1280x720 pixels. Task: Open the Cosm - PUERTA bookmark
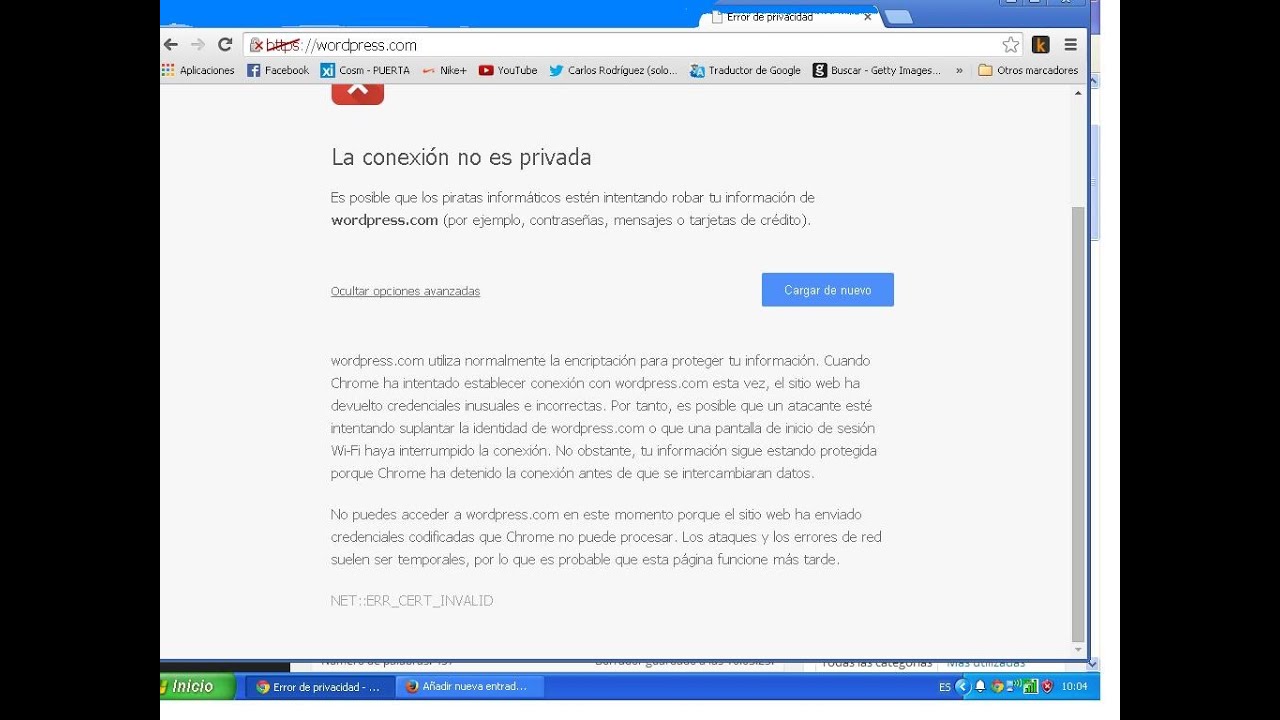coord(365,71)
